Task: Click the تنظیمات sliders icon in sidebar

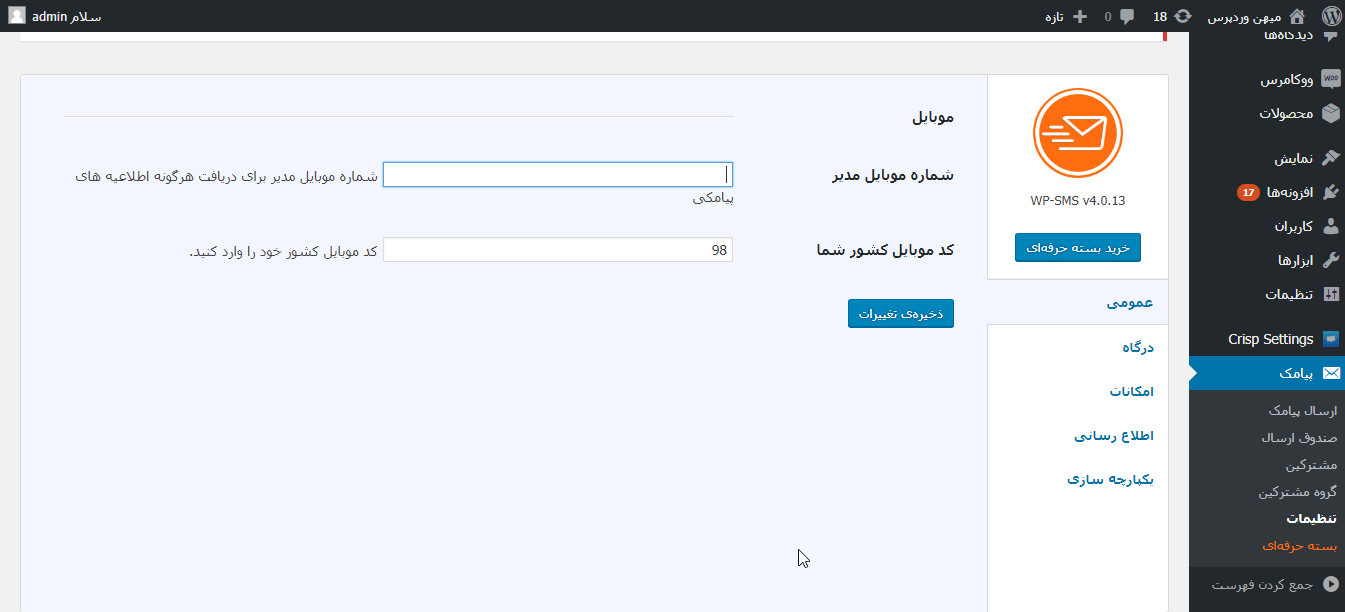Action: [1330, 294]
